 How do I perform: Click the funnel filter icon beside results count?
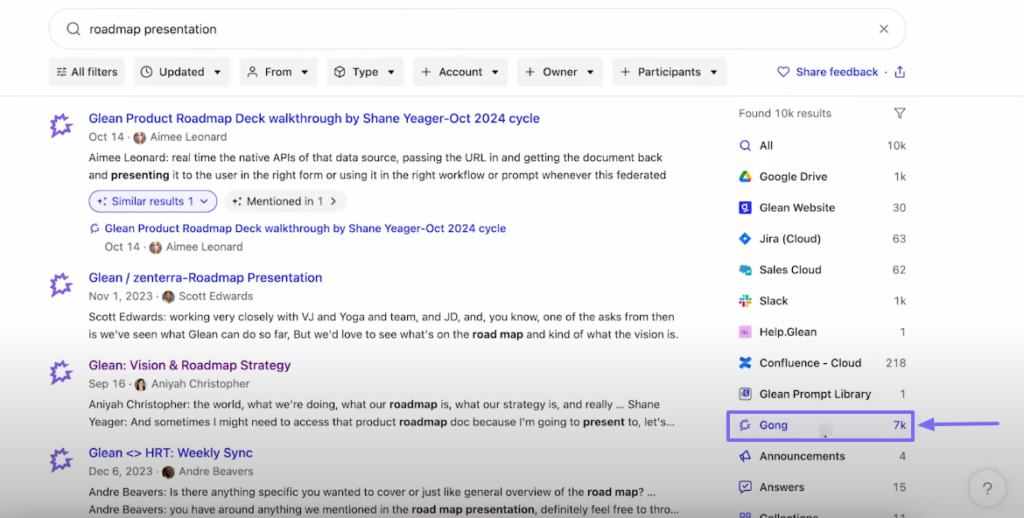pyautogui.click(x=899, y=113)
